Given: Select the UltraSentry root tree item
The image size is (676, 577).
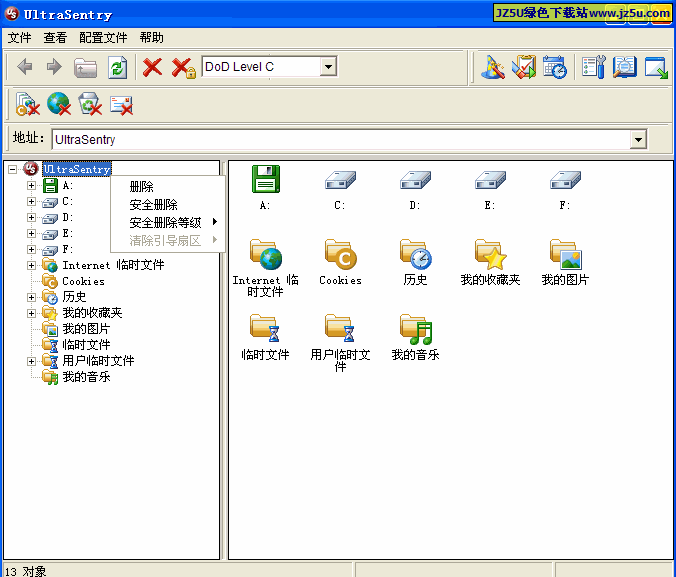Looking at the screenshot, I should tap(77, 169).
